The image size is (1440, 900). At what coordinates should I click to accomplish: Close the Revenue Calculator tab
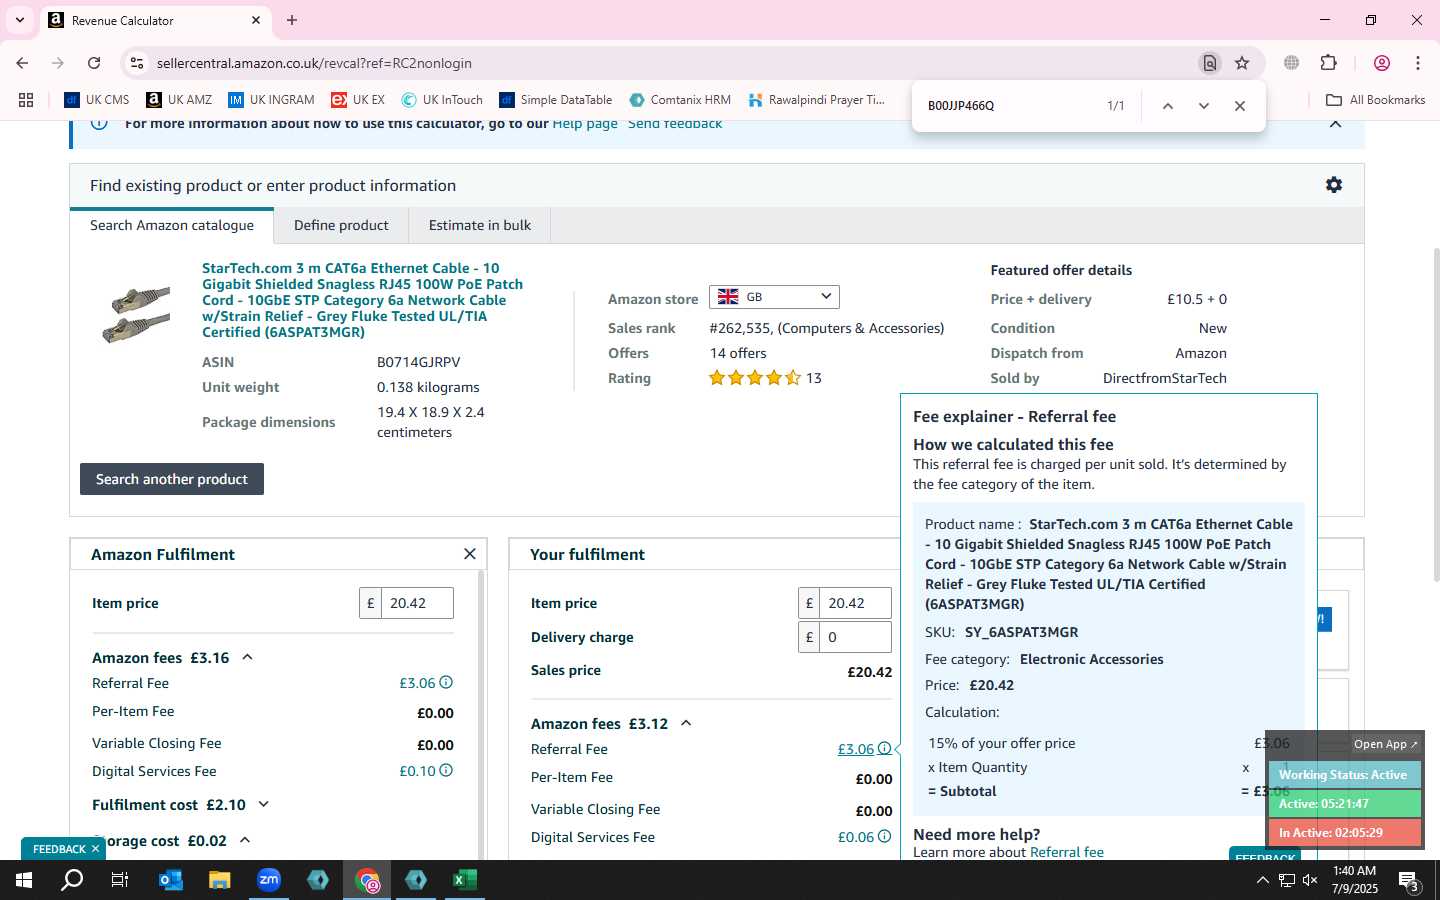point(256,20)
